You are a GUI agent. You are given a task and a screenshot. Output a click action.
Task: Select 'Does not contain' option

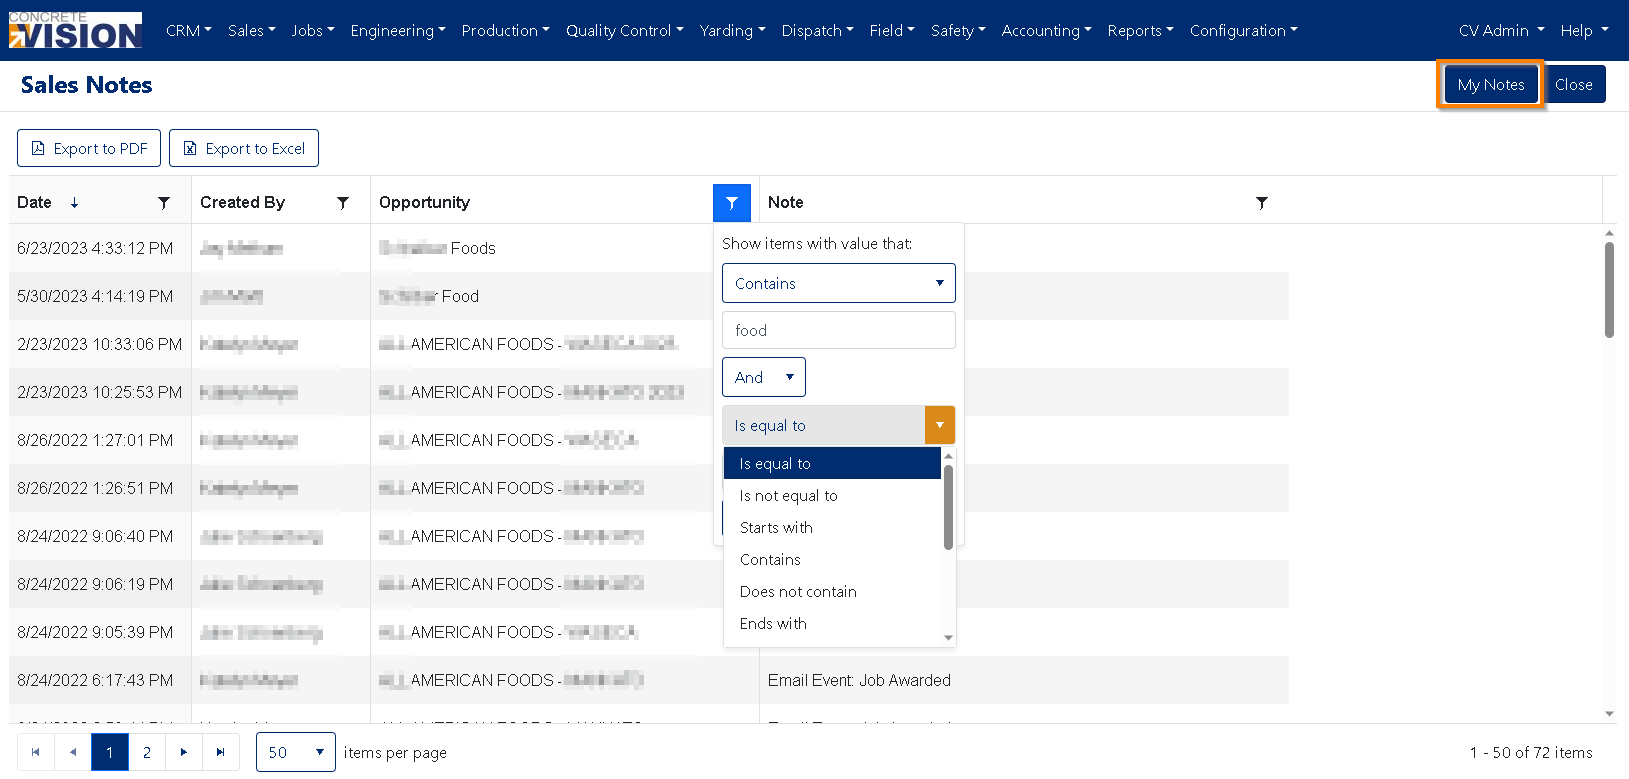(x=832, y=591)
